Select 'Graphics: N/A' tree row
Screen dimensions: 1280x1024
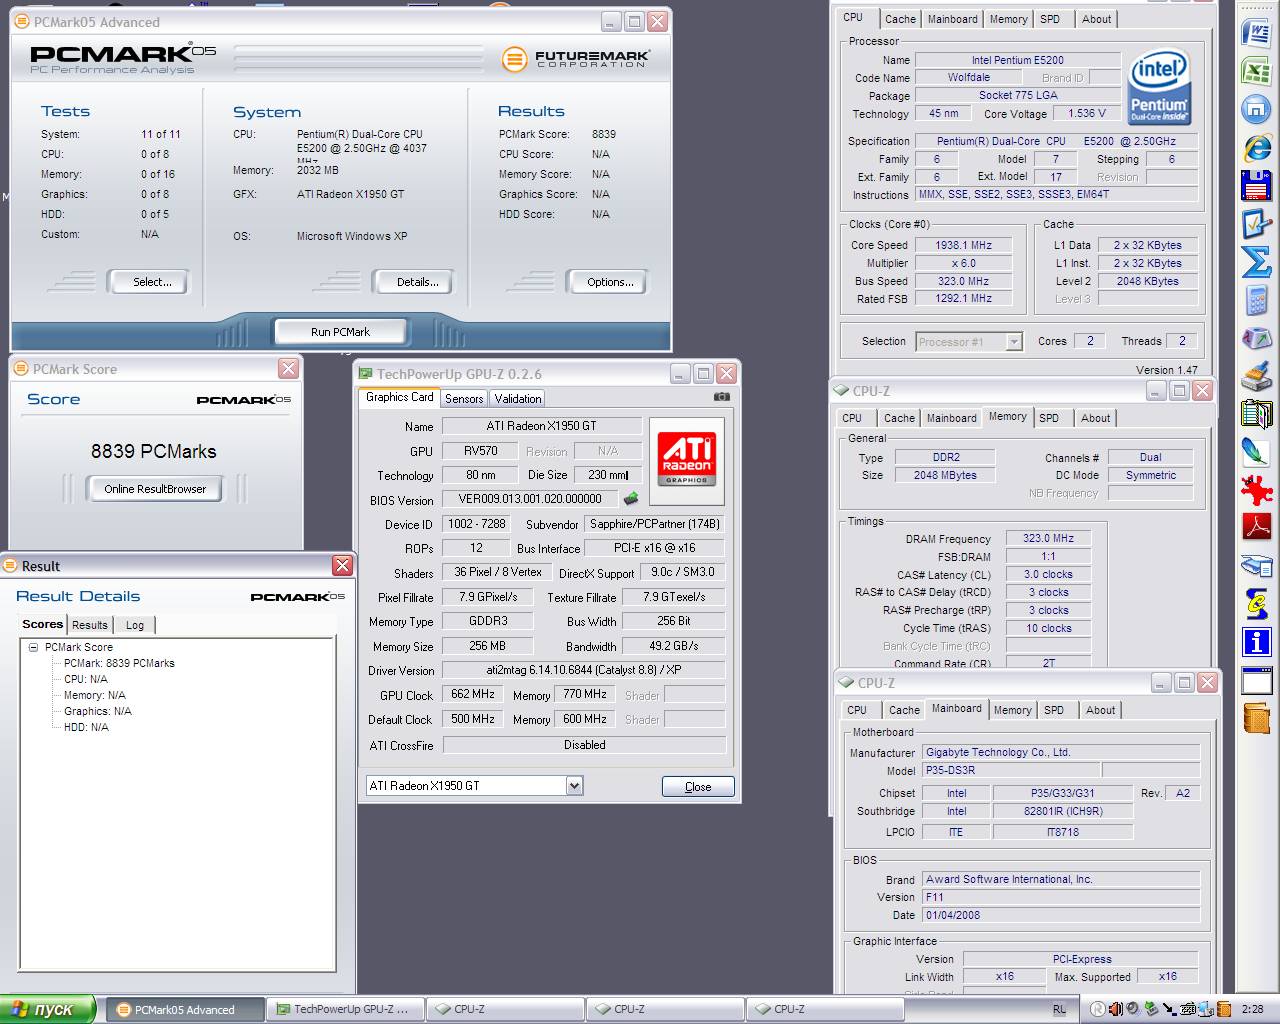[98, 711]
